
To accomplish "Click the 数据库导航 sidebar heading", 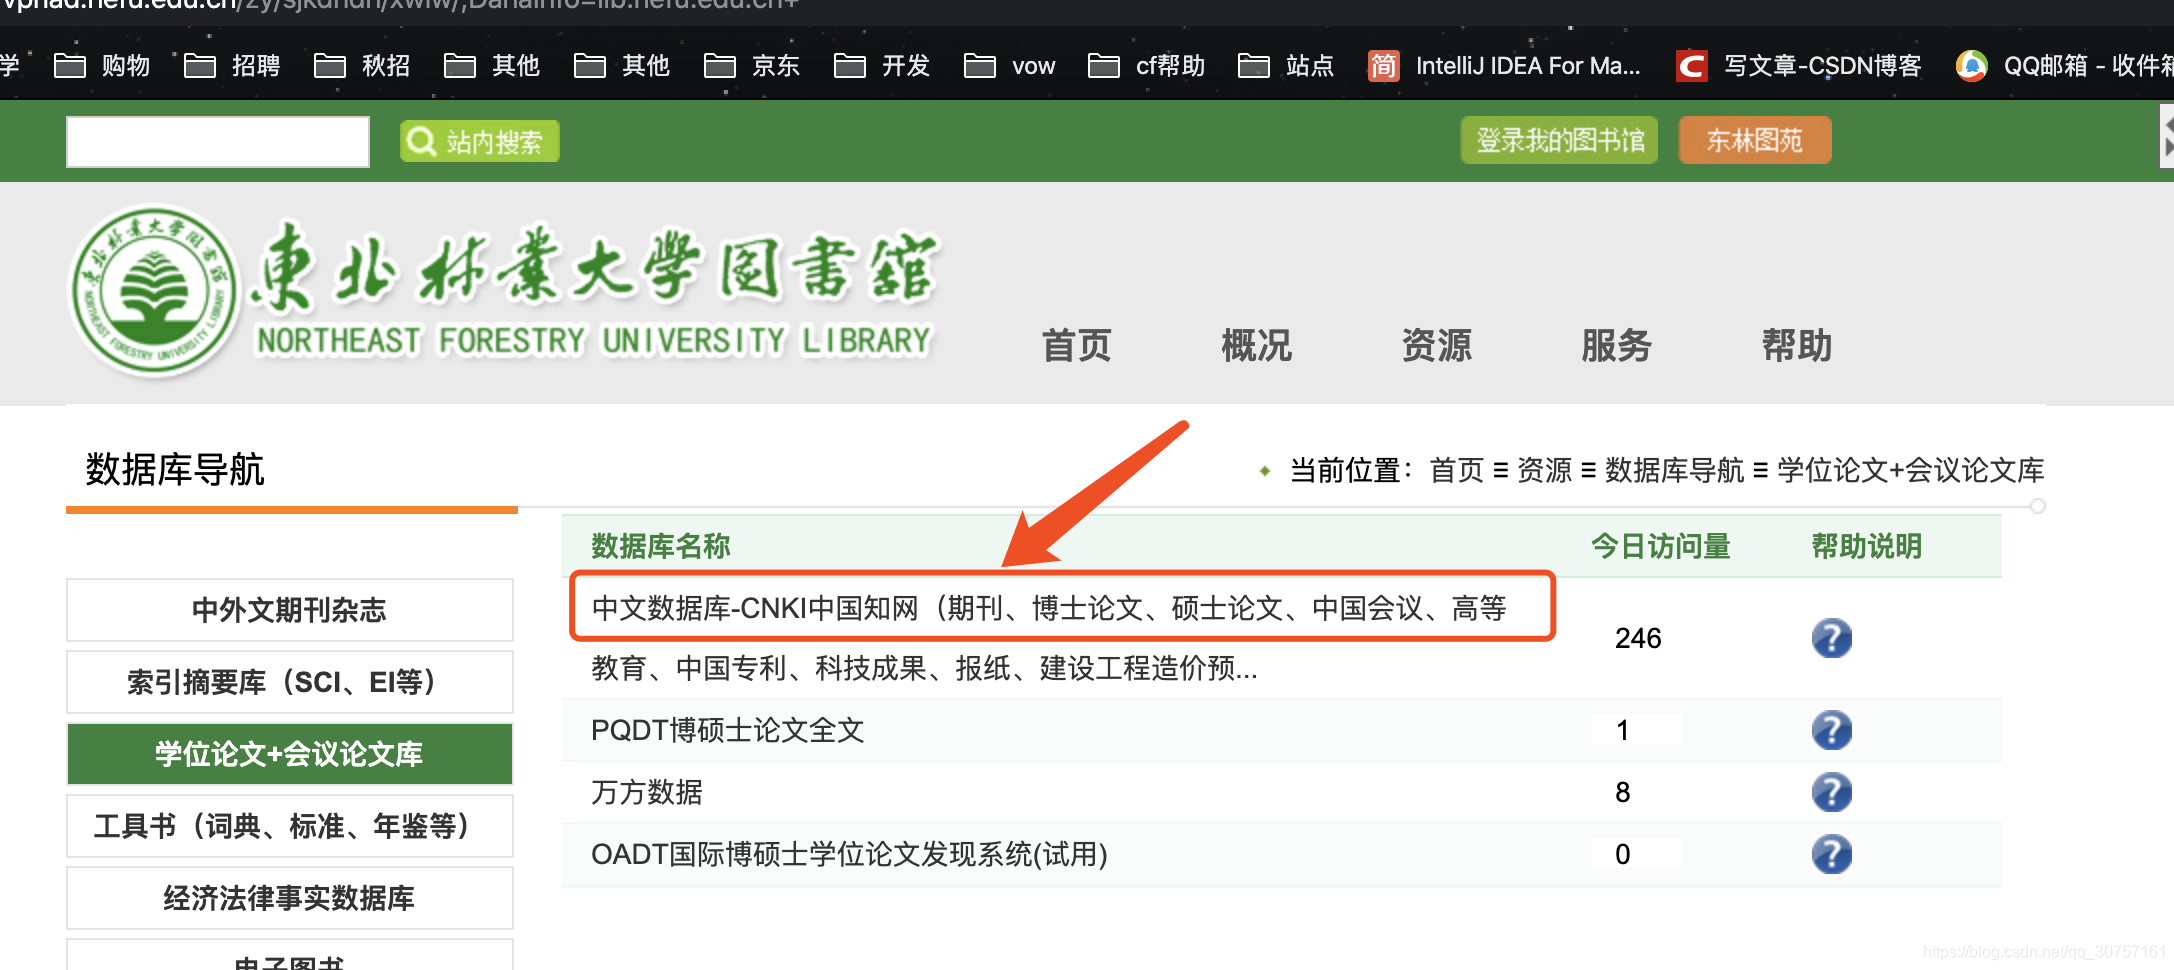I will pos(175,469).
